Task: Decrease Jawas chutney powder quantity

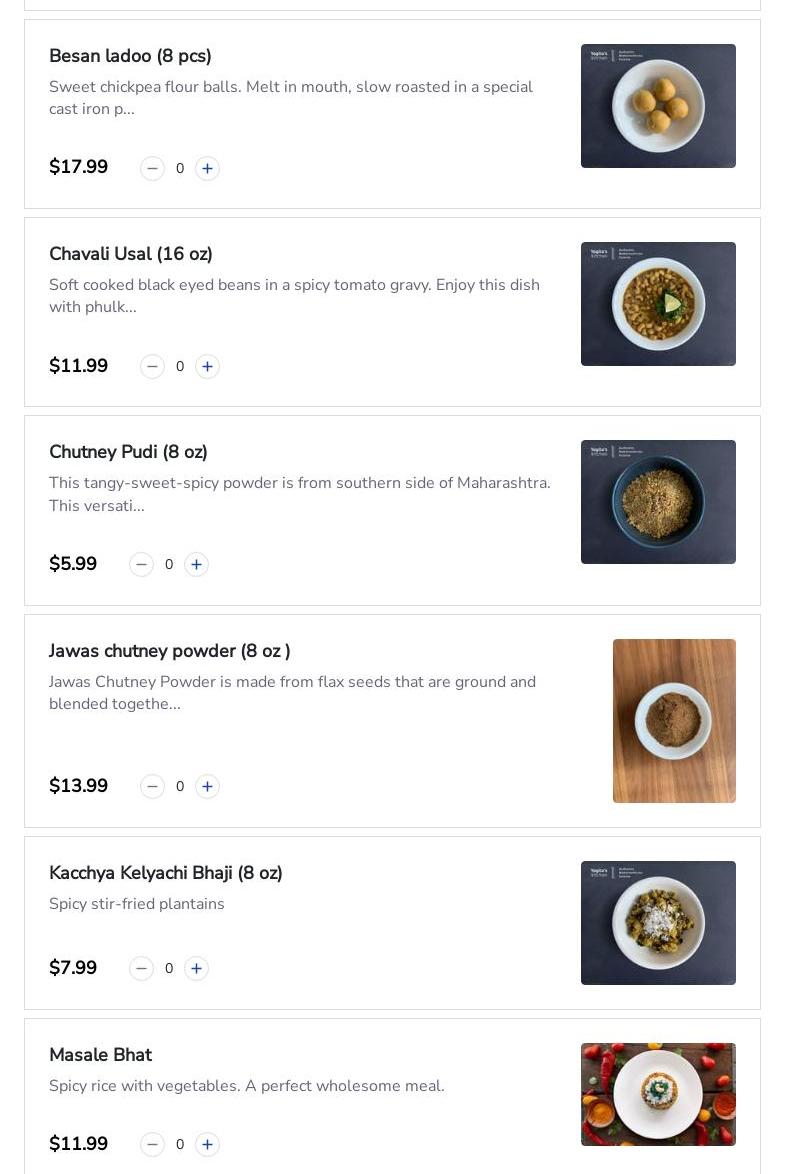Action: tap(152, 786)
